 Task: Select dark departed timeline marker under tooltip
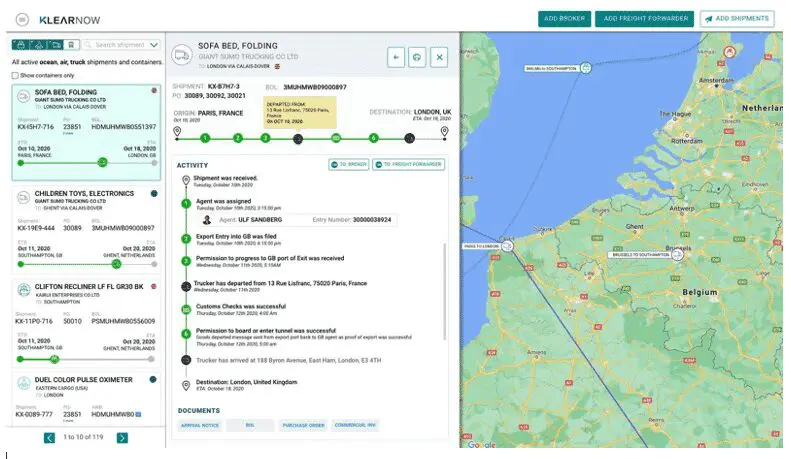pyautogui.click(x=298, y=139)
